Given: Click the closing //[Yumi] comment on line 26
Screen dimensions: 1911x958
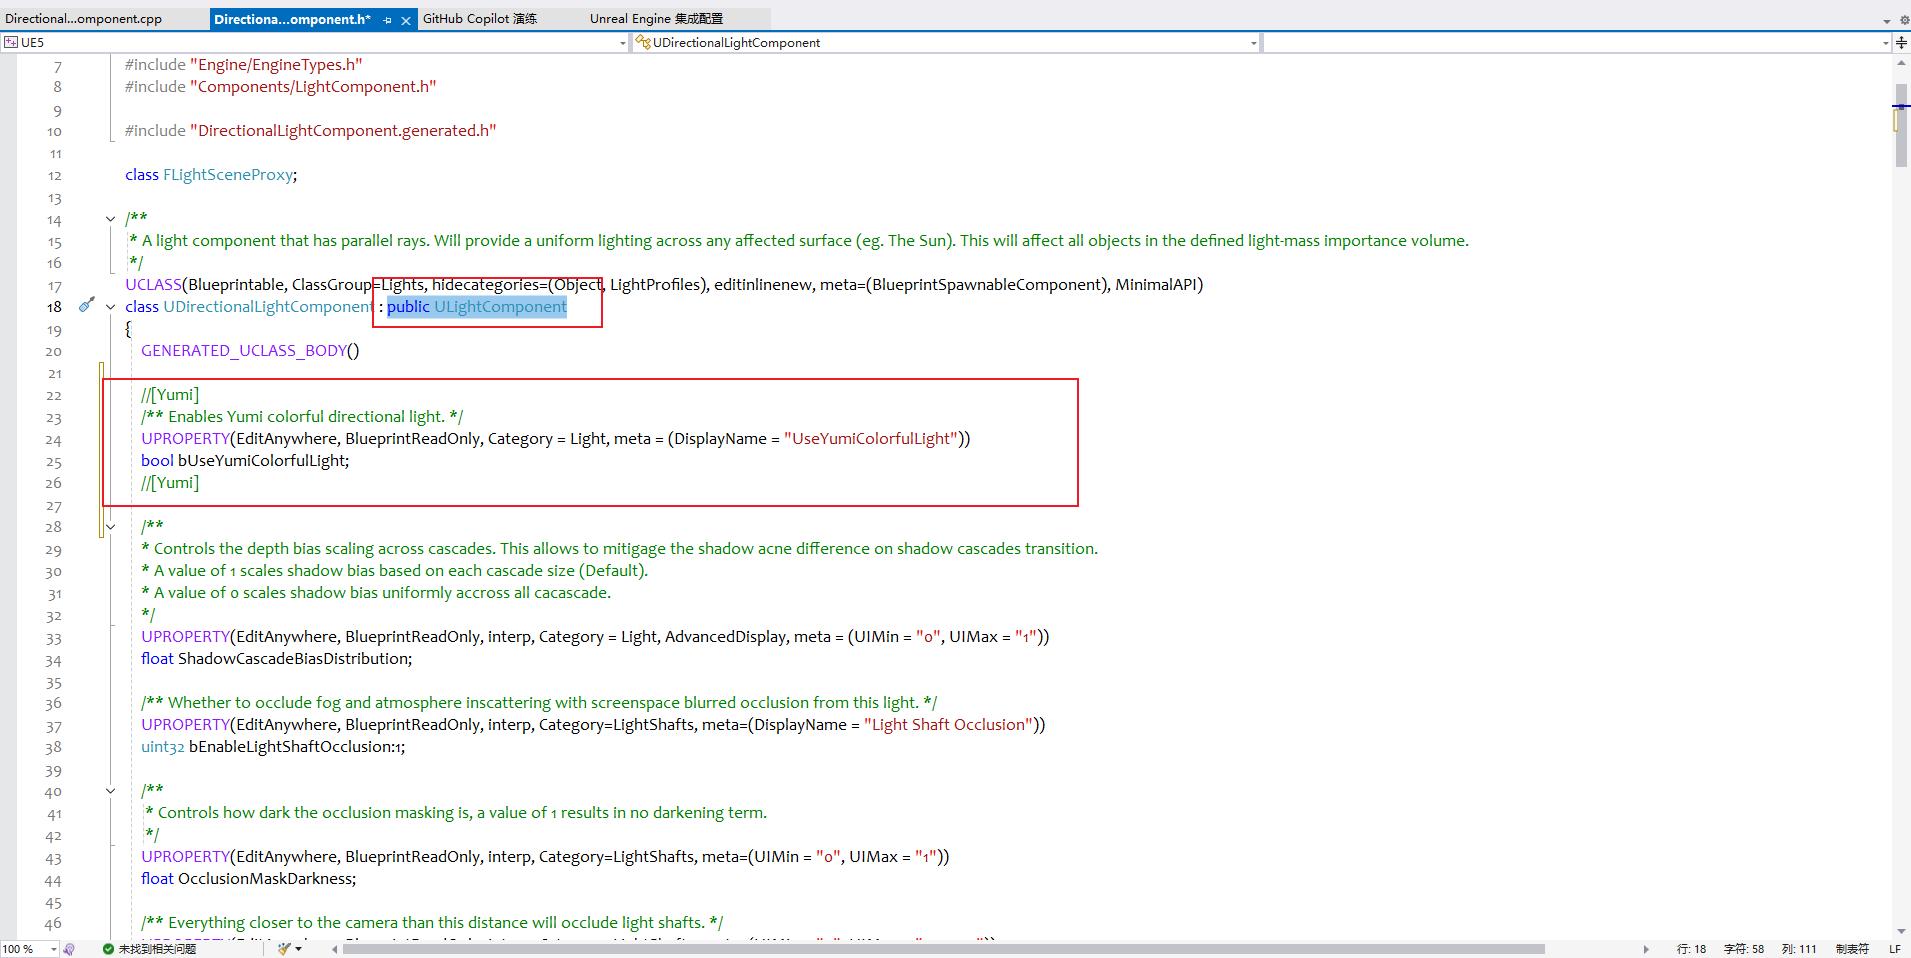Looking at the screenshot, I should click(170, 483).
